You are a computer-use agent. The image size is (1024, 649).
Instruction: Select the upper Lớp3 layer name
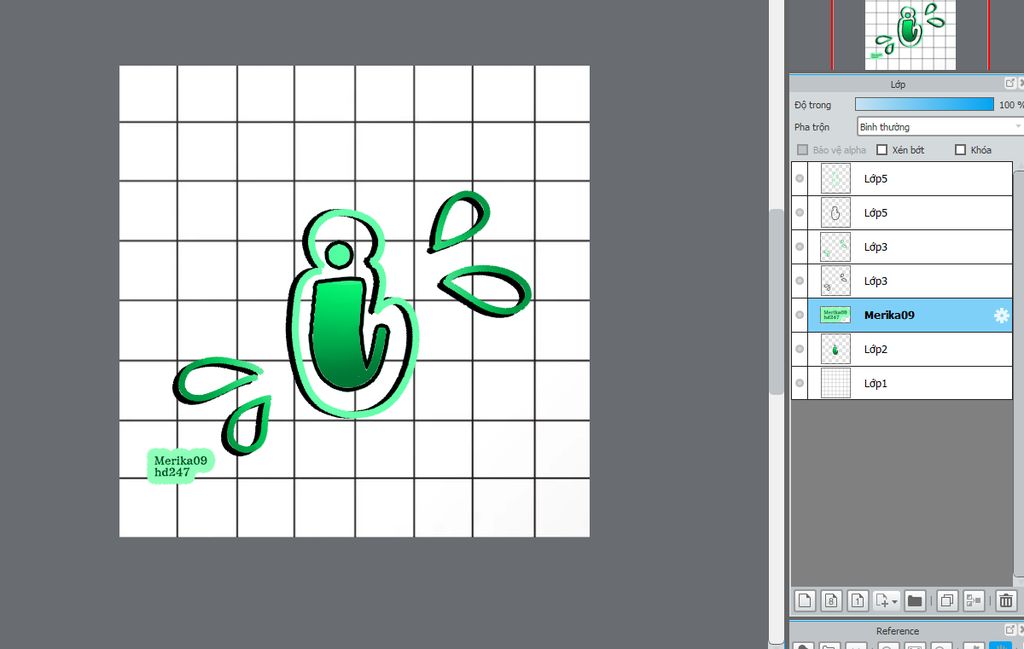[875, 247]
